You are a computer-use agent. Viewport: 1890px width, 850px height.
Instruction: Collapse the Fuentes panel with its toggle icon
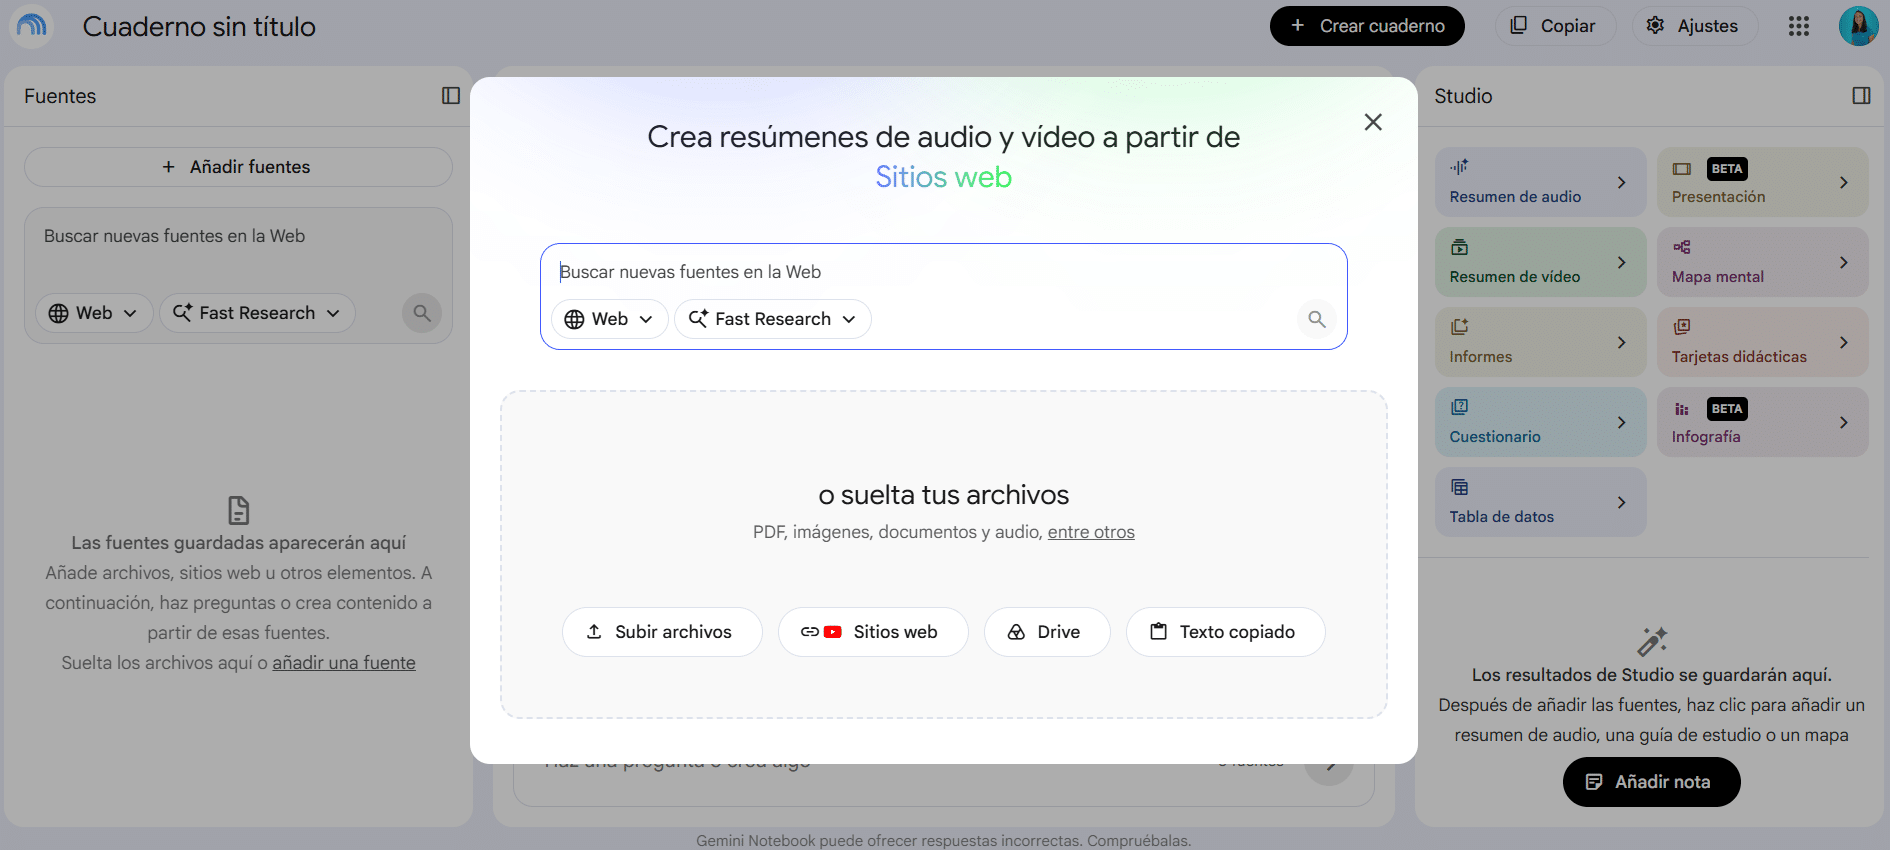click(x=451, y=96)
